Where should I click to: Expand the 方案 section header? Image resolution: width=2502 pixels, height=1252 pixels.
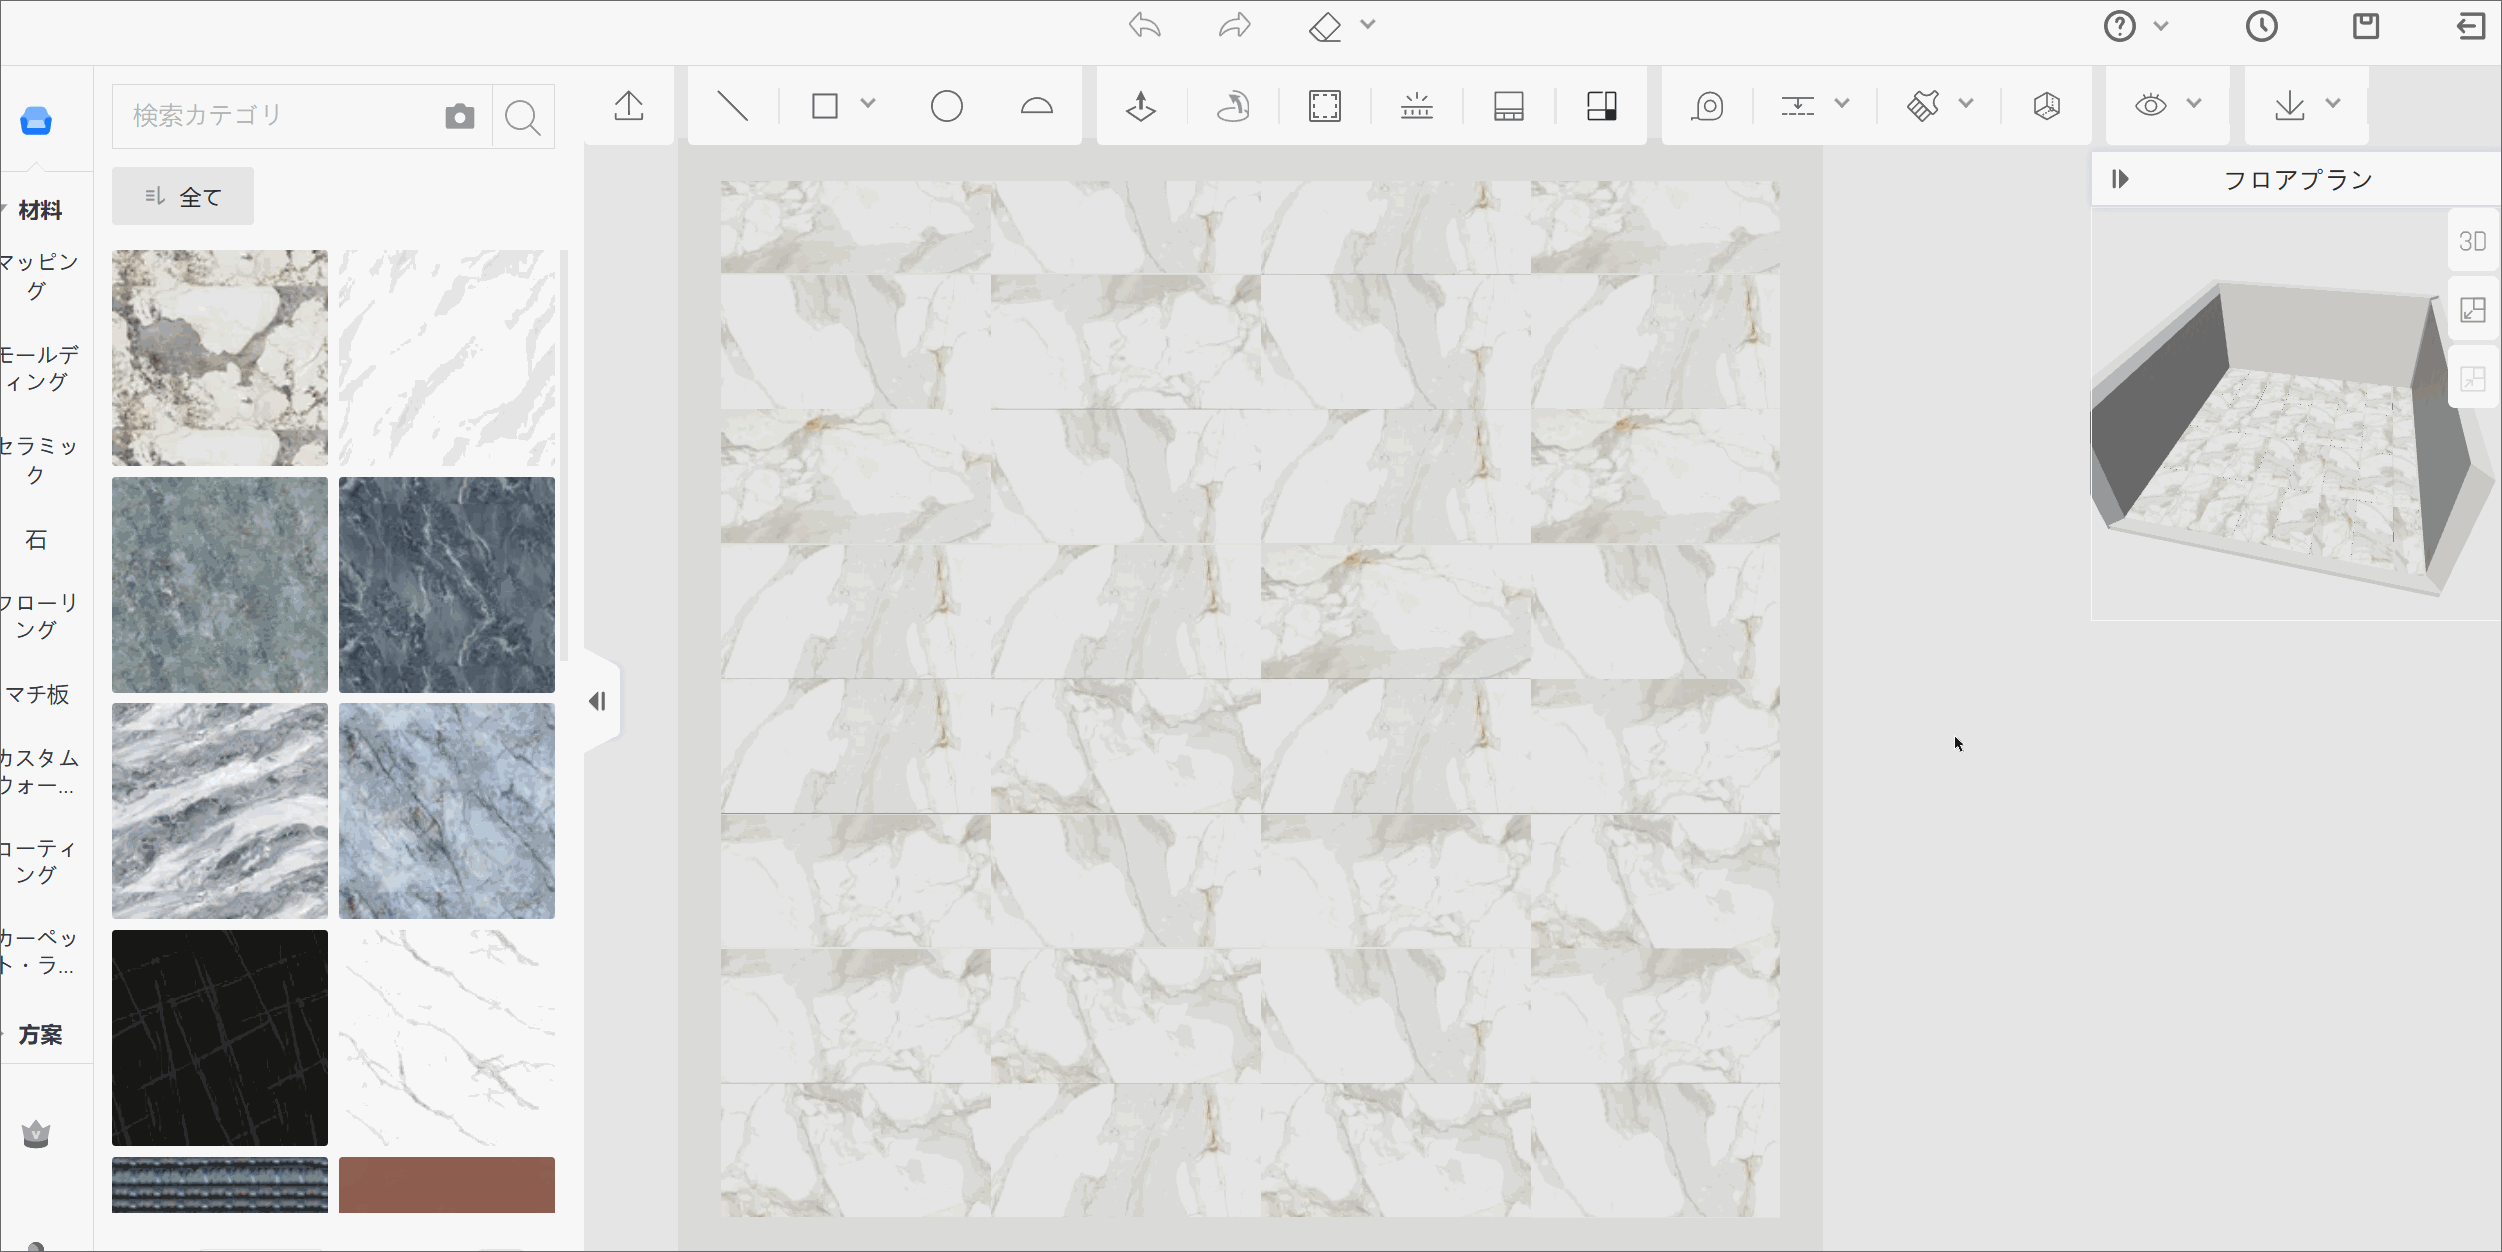point(40,1034)
